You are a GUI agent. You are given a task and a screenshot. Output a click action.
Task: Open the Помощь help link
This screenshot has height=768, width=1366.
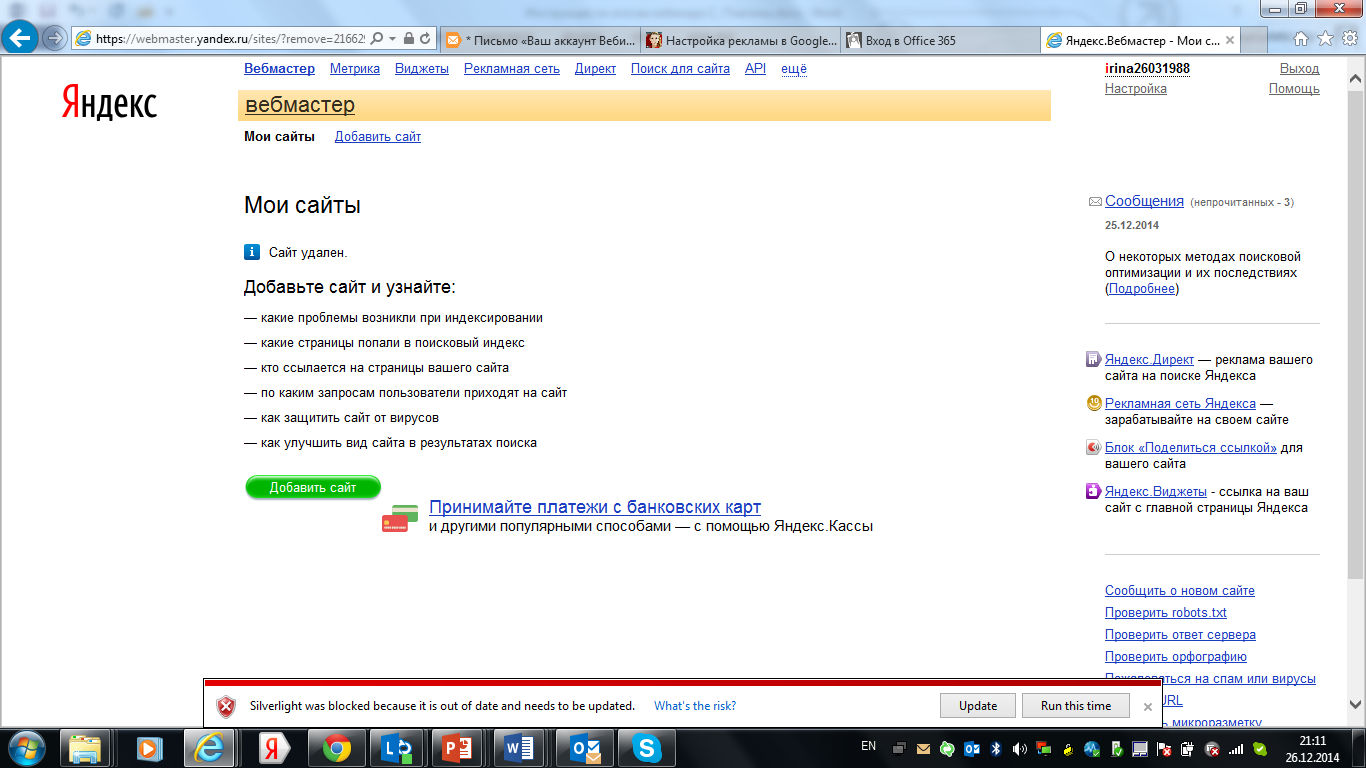pyautogui.click(x=1294, y=89)
